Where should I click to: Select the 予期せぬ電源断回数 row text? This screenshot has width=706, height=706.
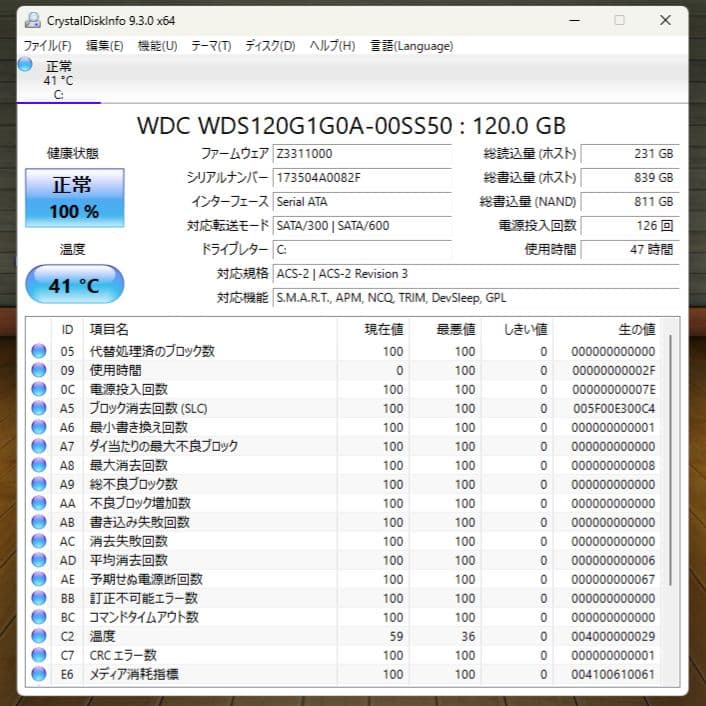146,579
